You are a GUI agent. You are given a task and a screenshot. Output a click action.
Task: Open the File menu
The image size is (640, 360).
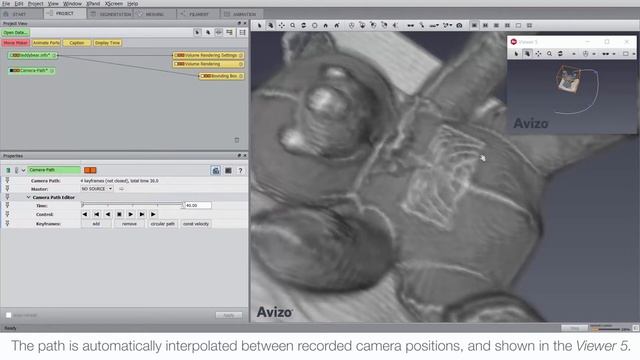click(x=6, y=3)
